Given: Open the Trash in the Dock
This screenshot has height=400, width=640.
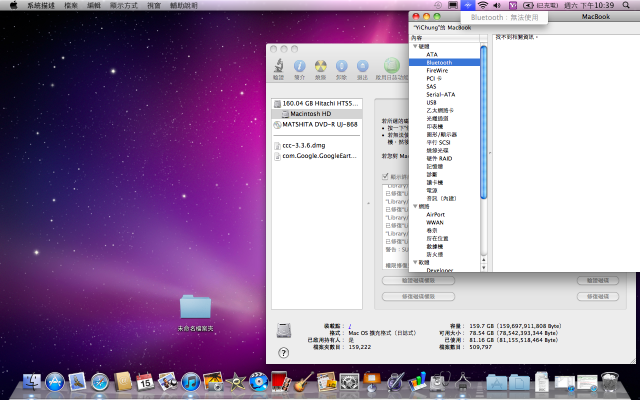Looking at the screenshot, I should coord(610,382).
